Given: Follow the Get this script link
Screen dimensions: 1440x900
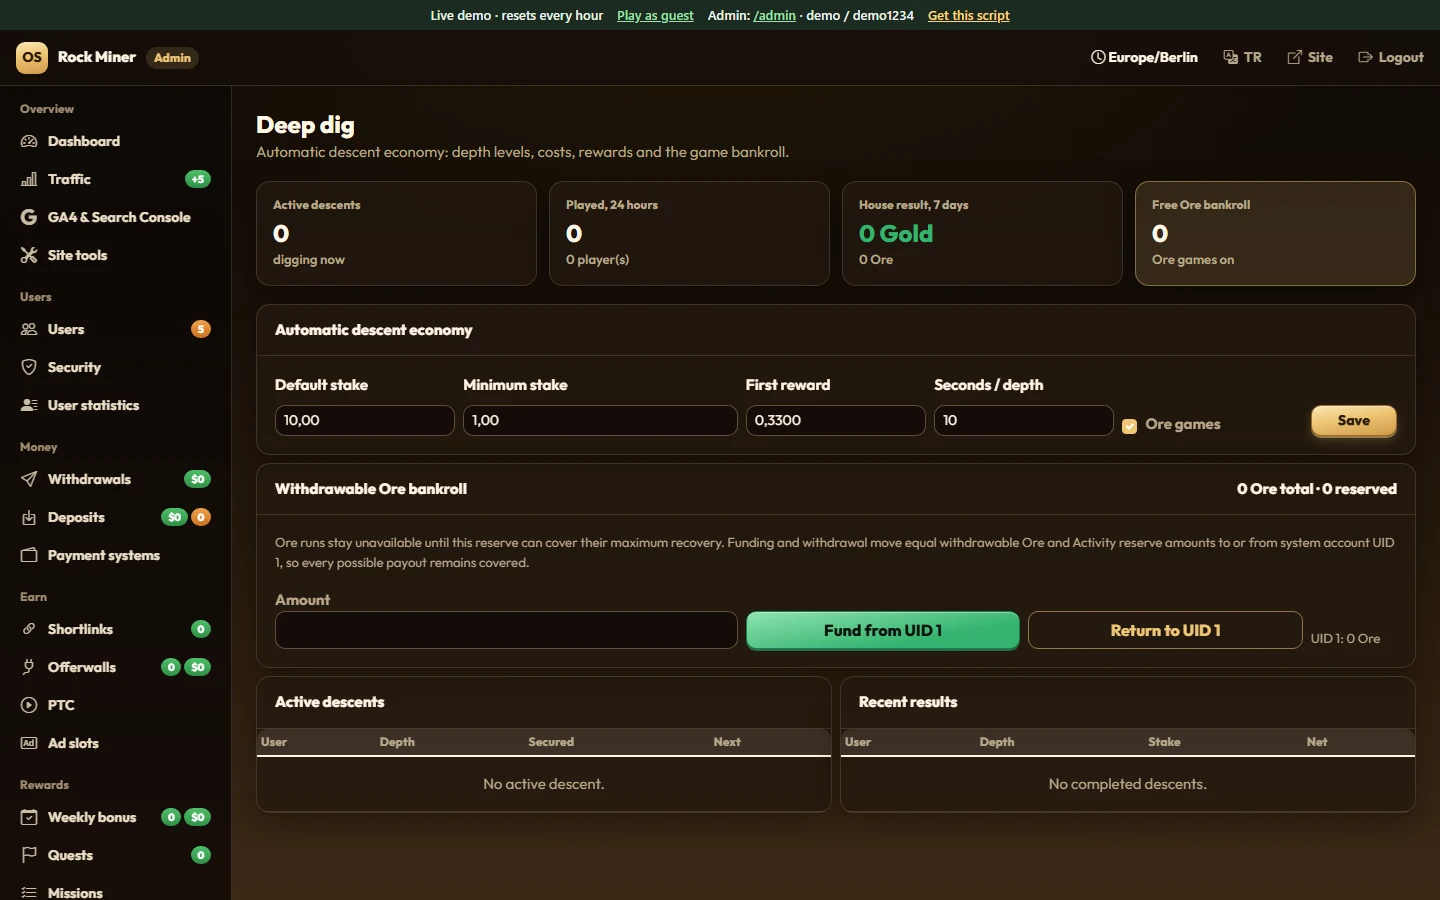Looking at the screenshot, I should click(968, 15).
